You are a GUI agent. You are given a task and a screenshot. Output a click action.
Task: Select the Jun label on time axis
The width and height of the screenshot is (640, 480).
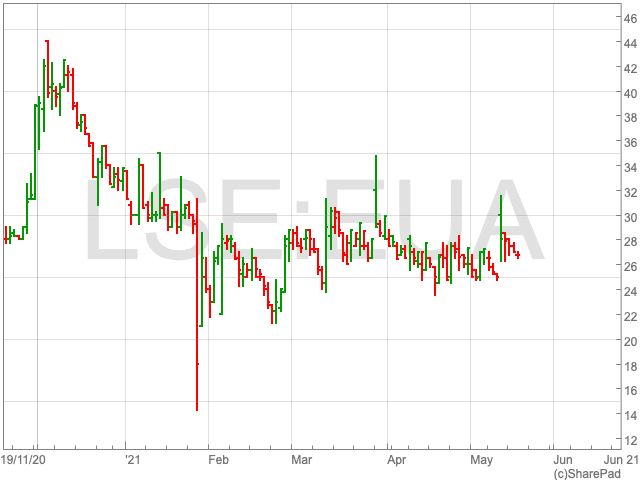pos(563,458)
